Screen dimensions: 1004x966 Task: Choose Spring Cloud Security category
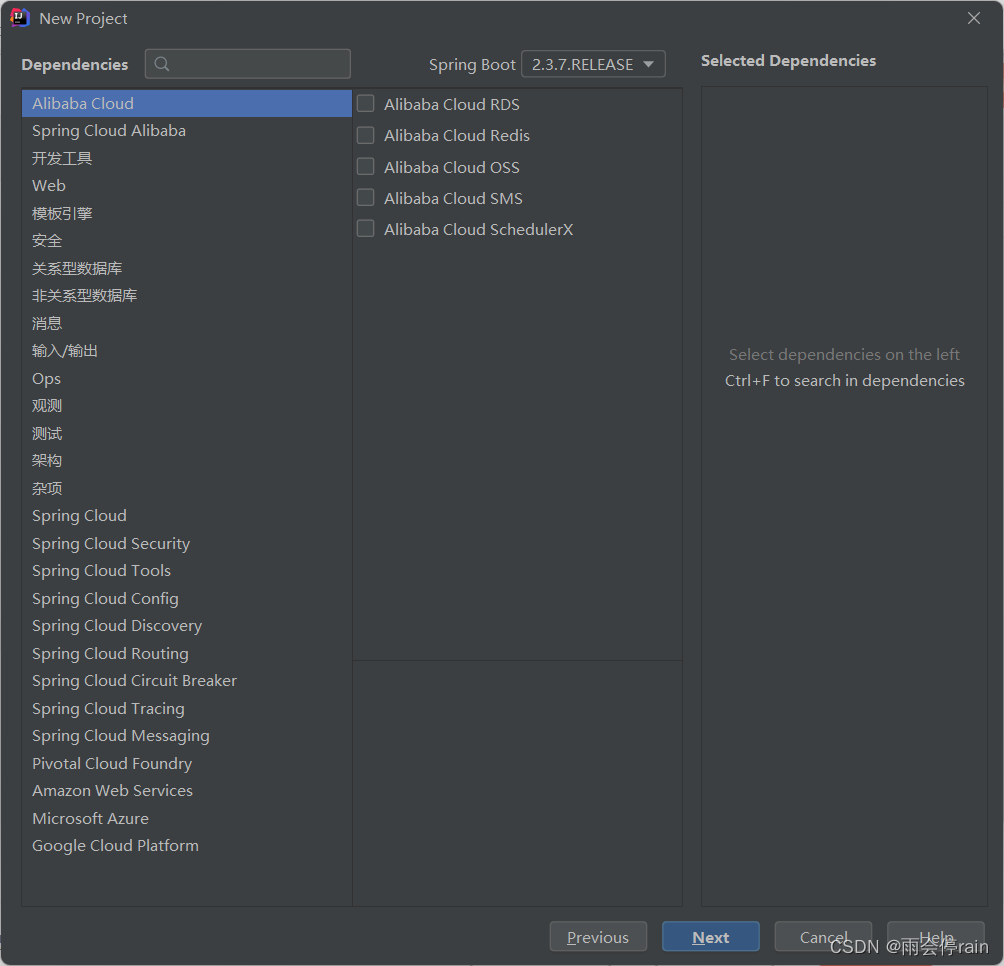click(x=186, y=543)
